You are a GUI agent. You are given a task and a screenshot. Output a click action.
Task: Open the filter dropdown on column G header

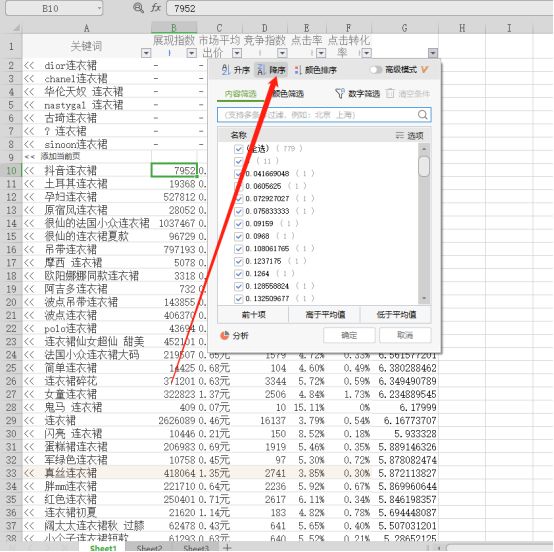[433, 53]
